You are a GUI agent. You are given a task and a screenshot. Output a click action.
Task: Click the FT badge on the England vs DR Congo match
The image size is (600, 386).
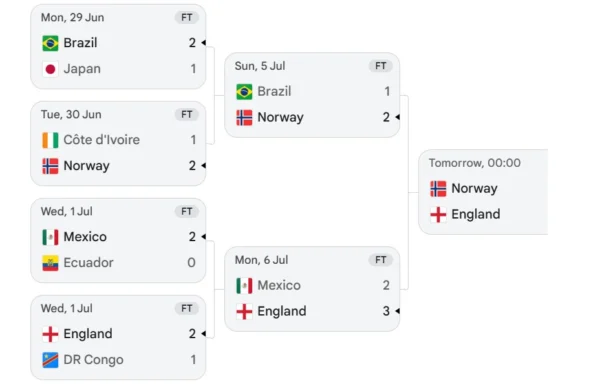pos(186,308)
